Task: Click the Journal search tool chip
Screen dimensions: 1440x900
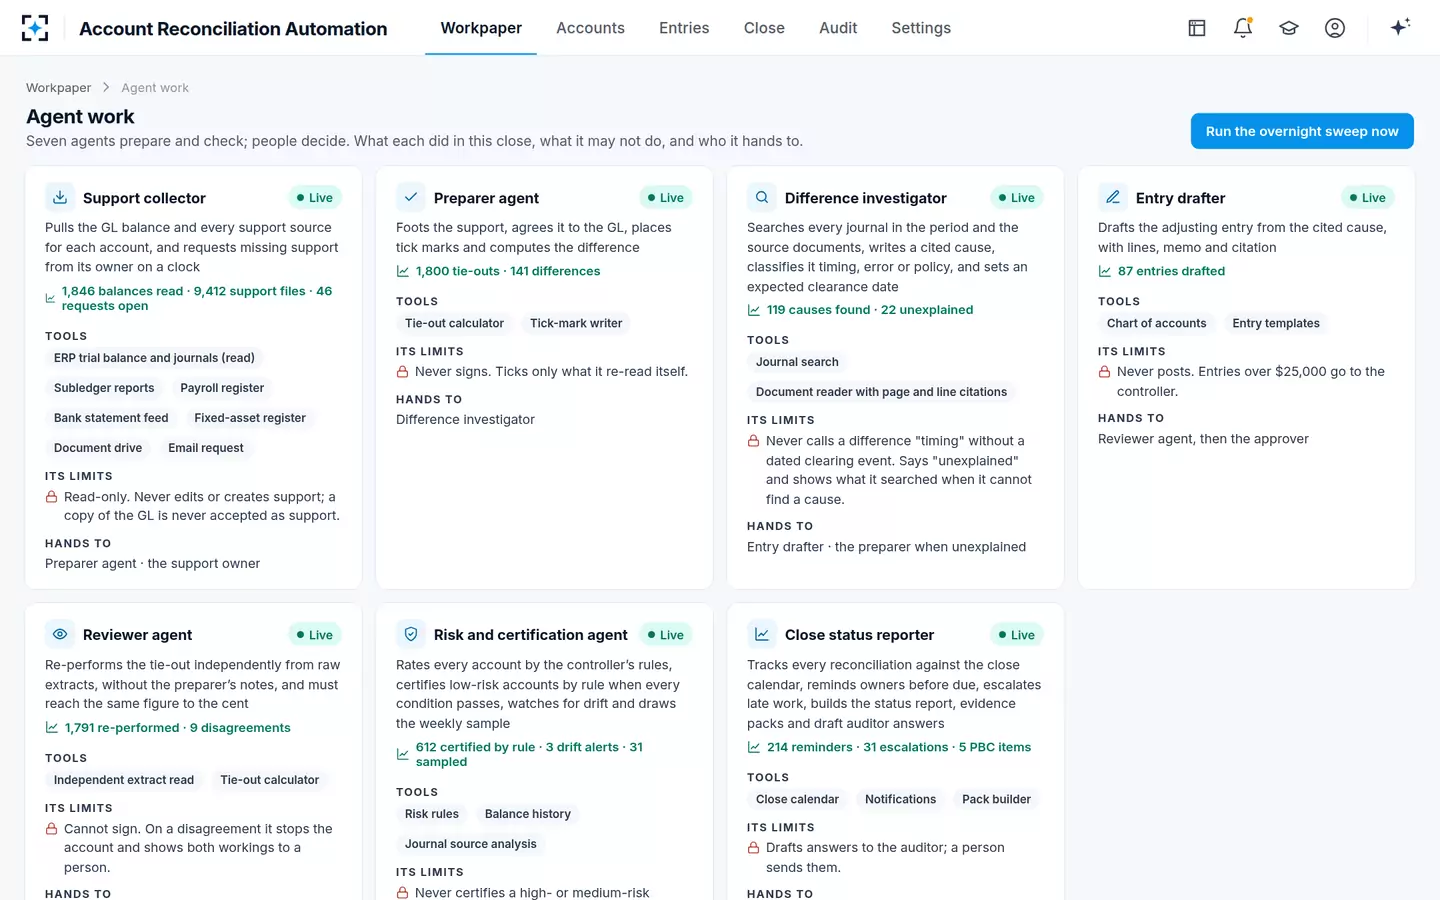Action: (x=797, y=362)
